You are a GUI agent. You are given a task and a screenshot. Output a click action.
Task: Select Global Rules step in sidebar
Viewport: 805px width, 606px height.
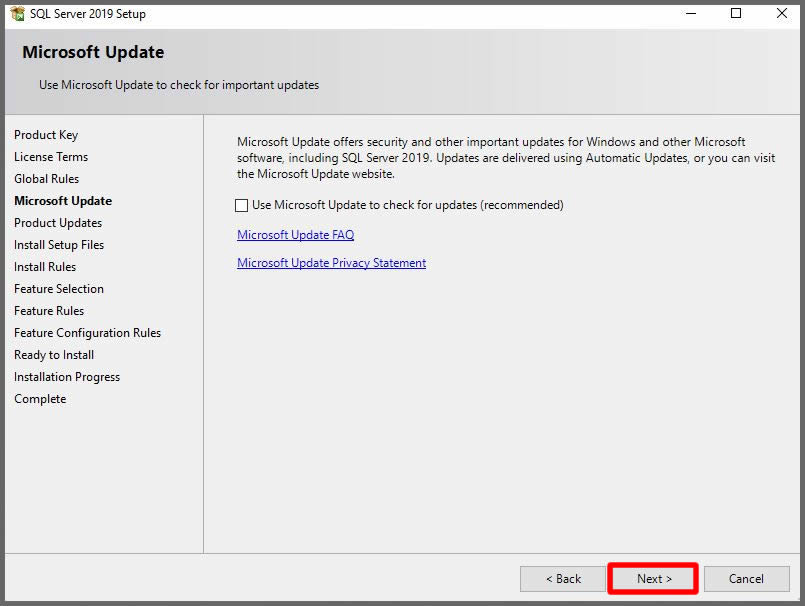point(46,179)
